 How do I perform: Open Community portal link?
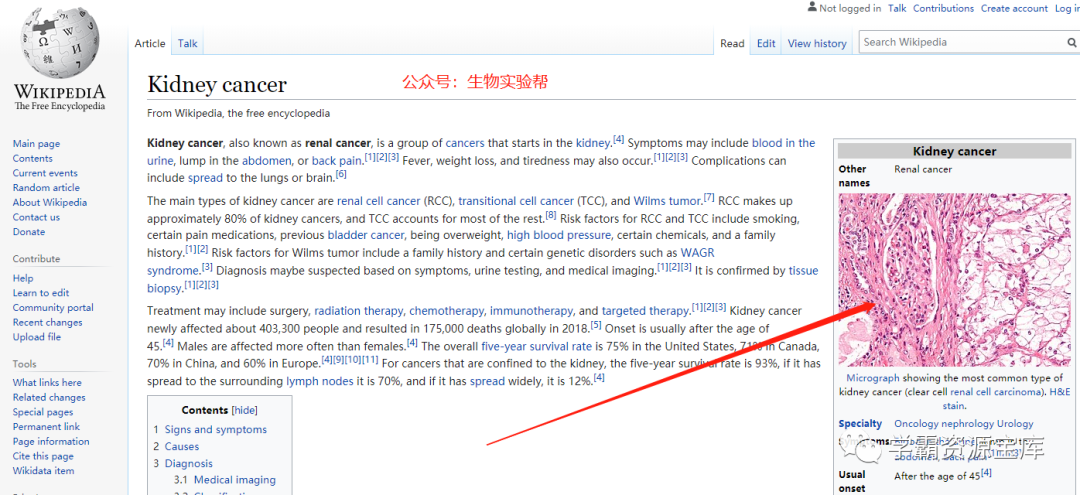click(53, 308)
